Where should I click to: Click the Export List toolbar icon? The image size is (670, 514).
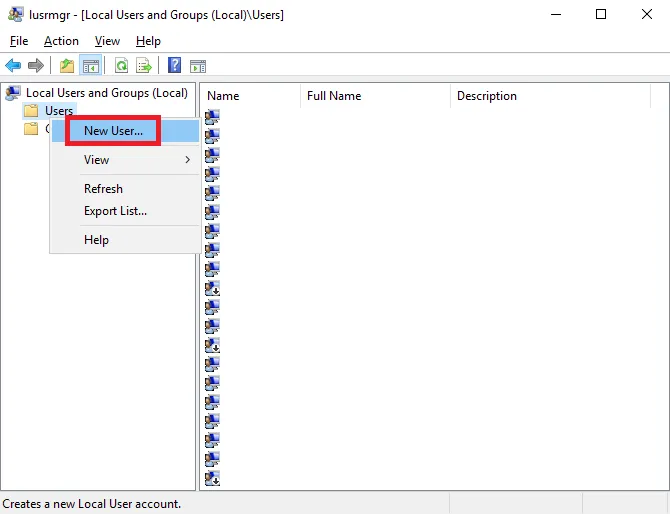144,66
